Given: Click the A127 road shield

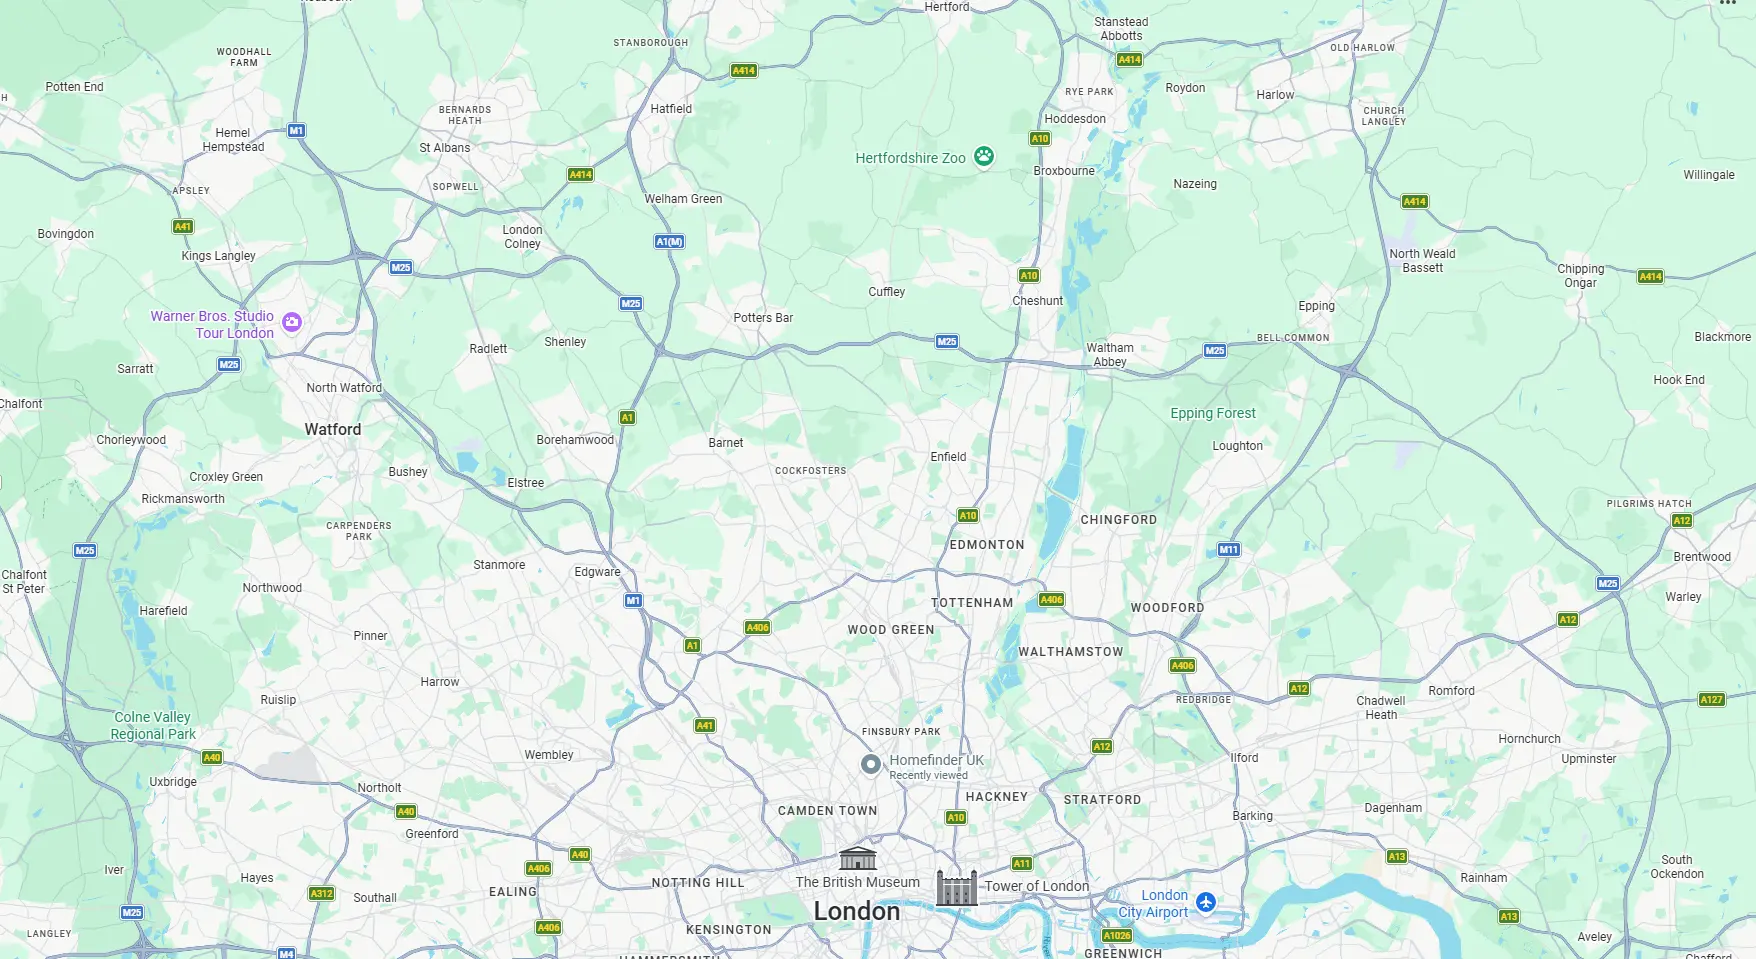Looking at the screenshot, I should 1712,699.
